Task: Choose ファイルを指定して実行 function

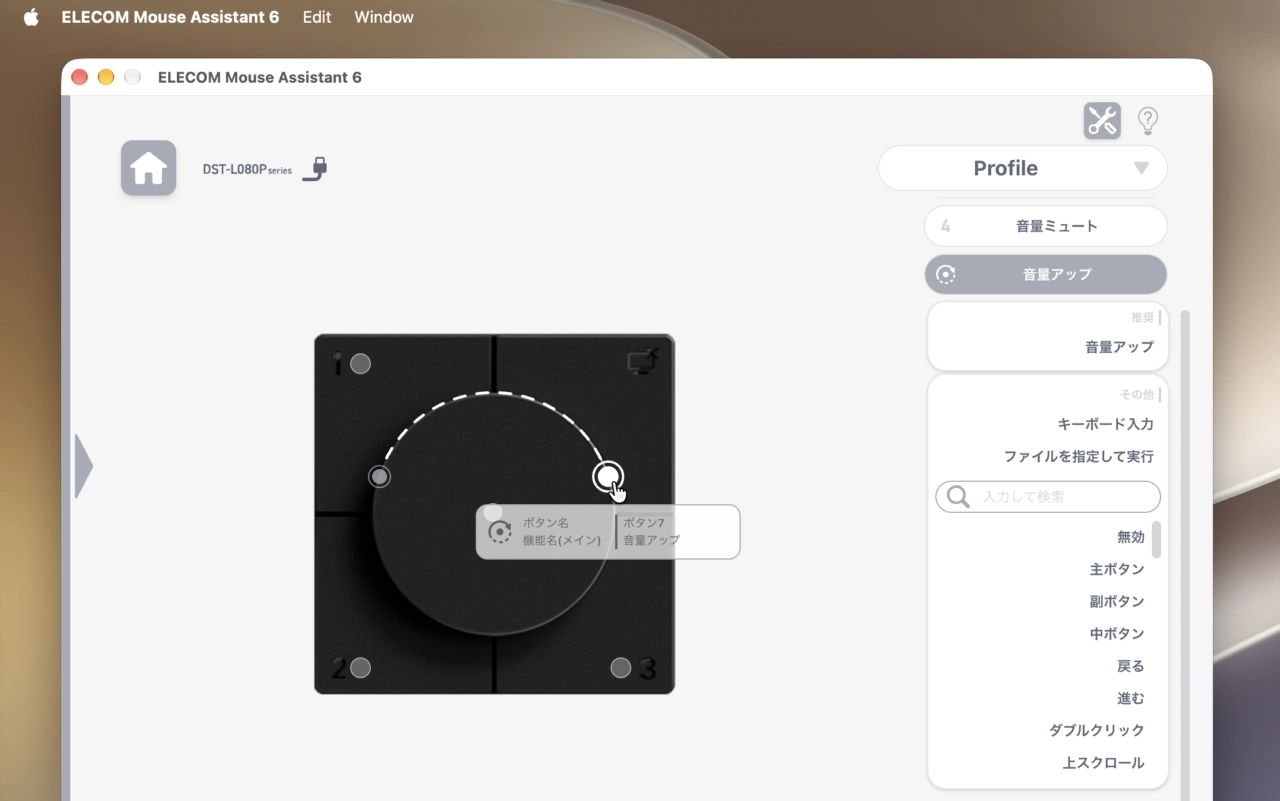Action: [1079, 456]
